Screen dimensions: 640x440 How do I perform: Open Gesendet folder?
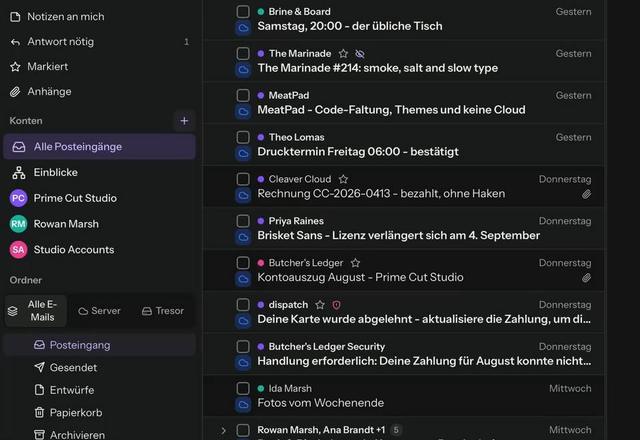pyautogui.click(x=99, y=367)
